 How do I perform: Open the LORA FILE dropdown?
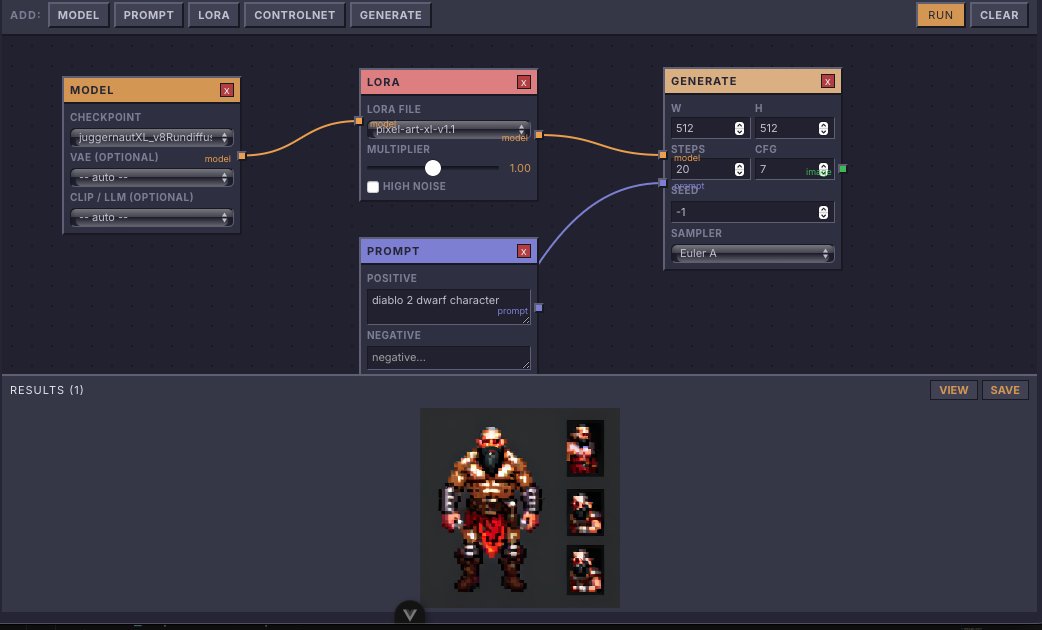[449, 130]
